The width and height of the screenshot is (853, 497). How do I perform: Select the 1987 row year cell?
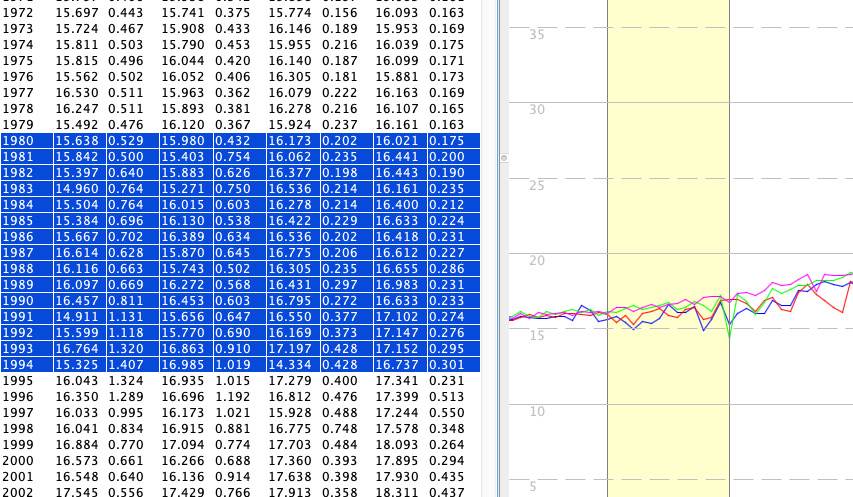point(19,253)
